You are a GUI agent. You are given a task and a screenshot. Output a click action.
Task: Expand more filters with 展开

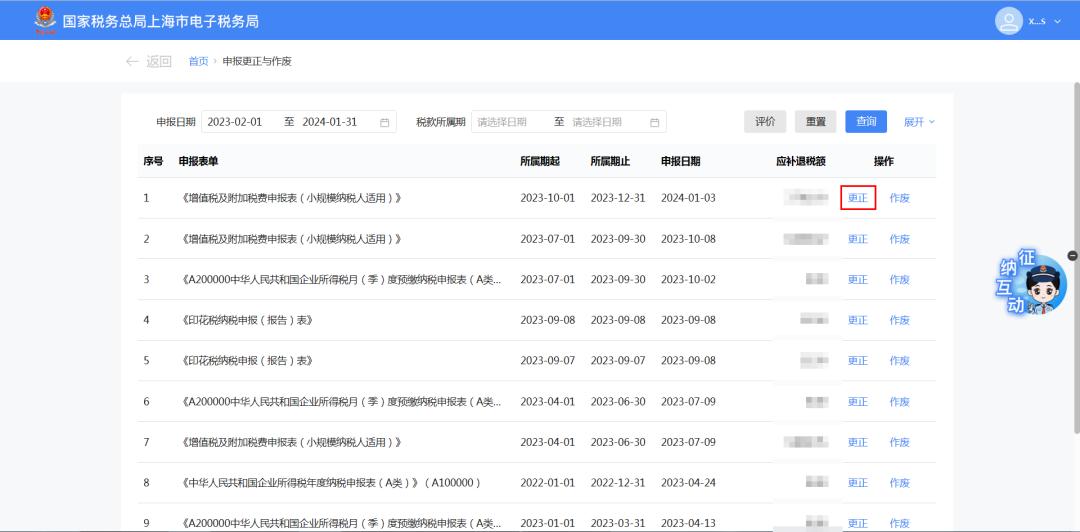pyautogui.click(x=919, y=122)
